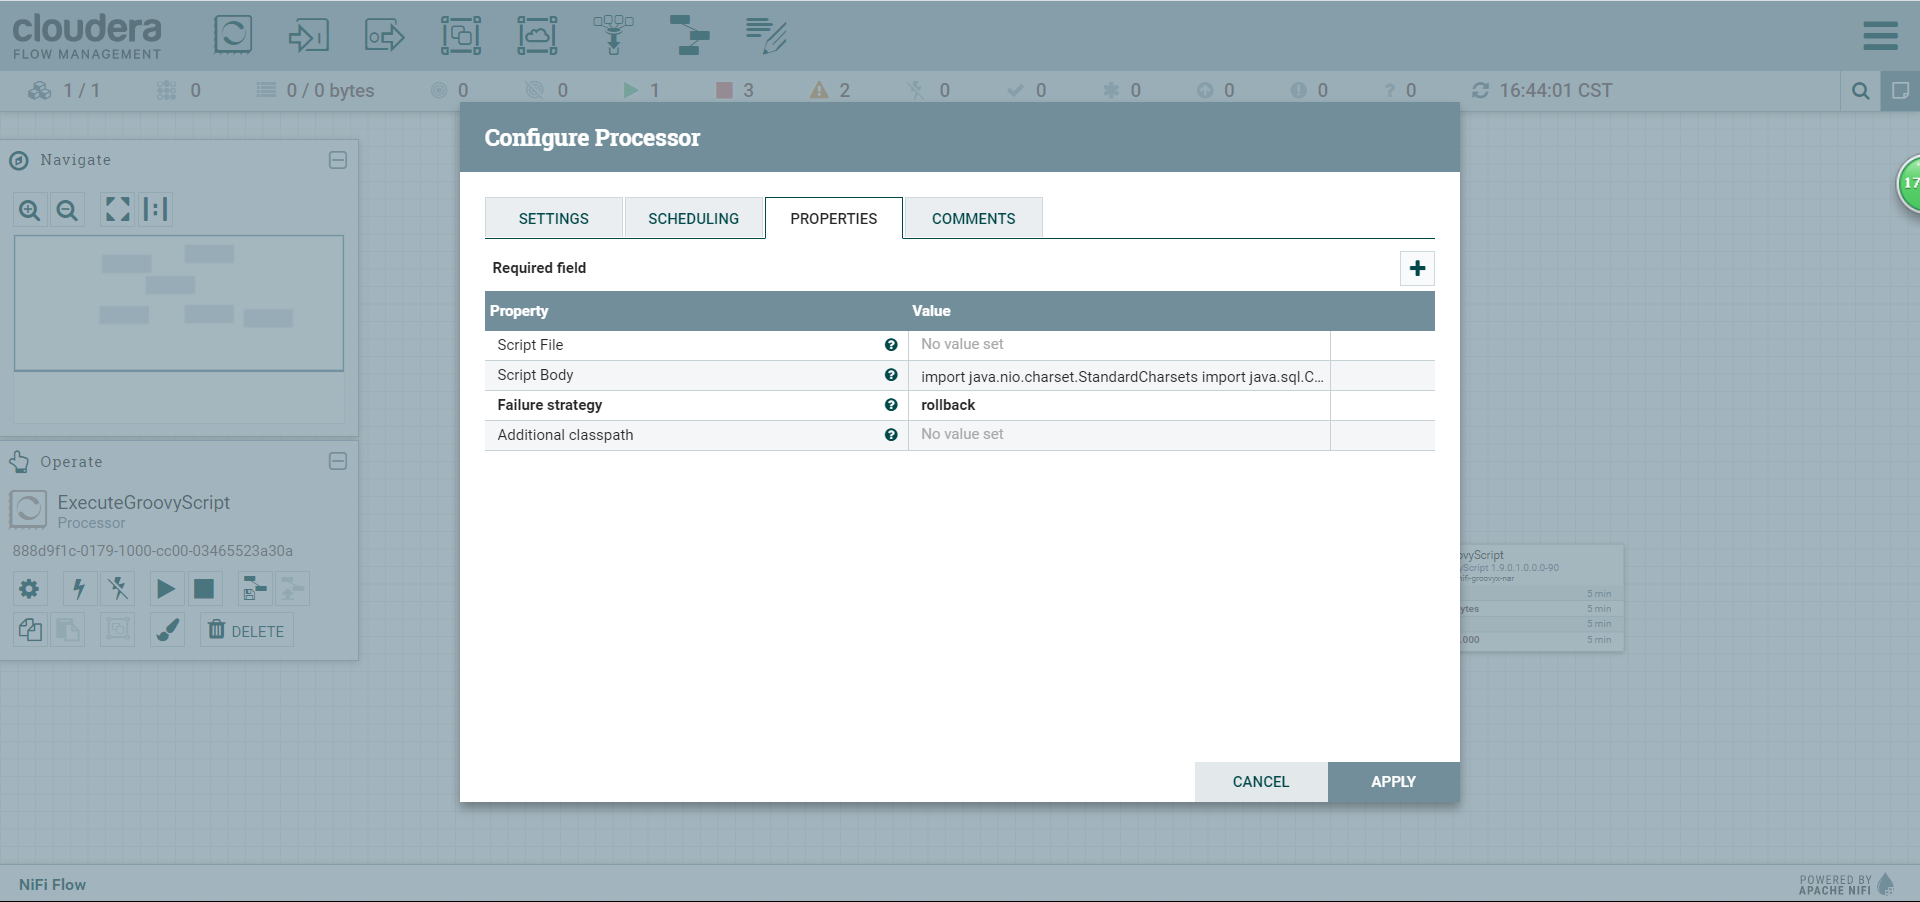Screen dimensions: 1920x902
Task: Fit the flow to screen
Action: tap(118, 210)
